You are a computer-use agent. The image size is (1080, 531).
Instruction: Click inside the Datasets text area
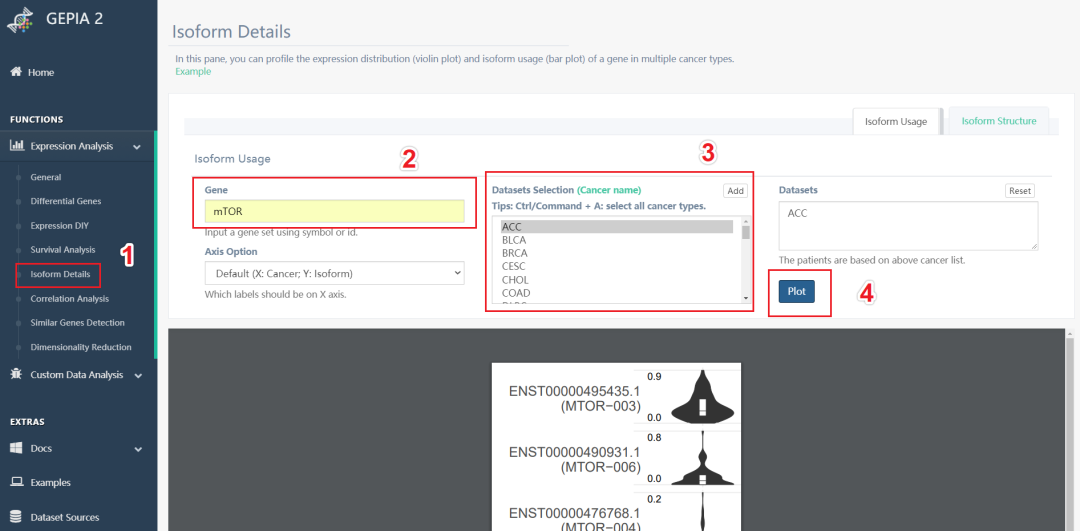pyautogui.click(x=908, y=226)
